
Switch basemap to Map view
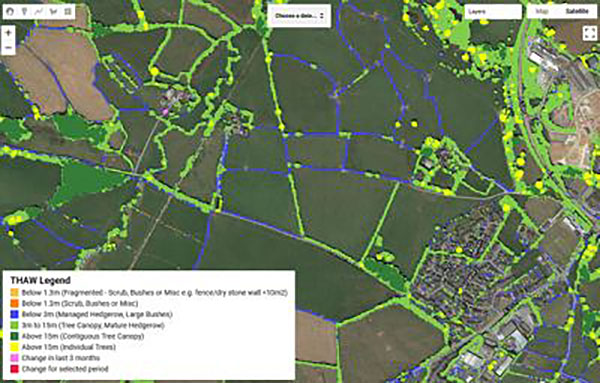pos(542,11)
